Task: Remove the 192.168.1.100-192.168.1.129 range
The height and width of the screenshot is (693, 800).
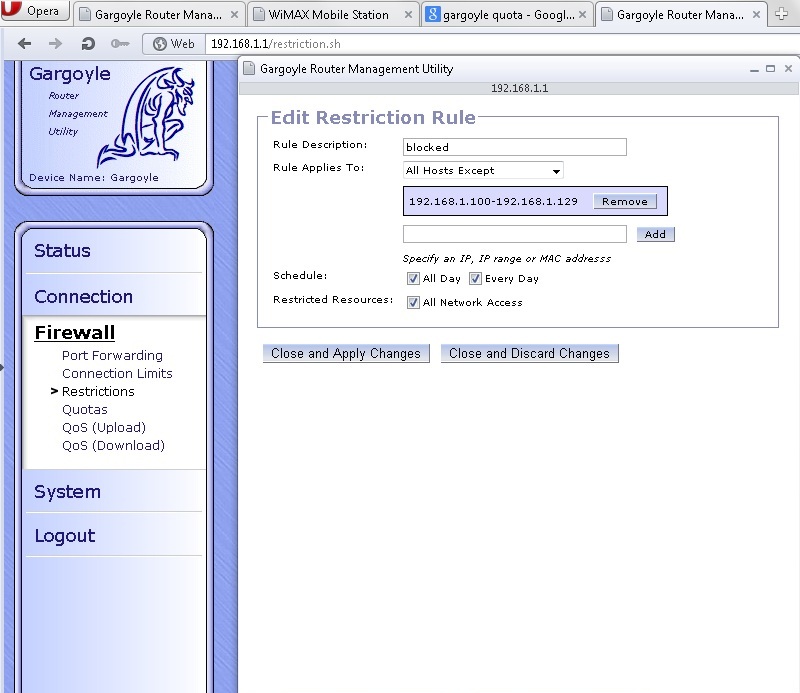Action: (x=624, y=202)
